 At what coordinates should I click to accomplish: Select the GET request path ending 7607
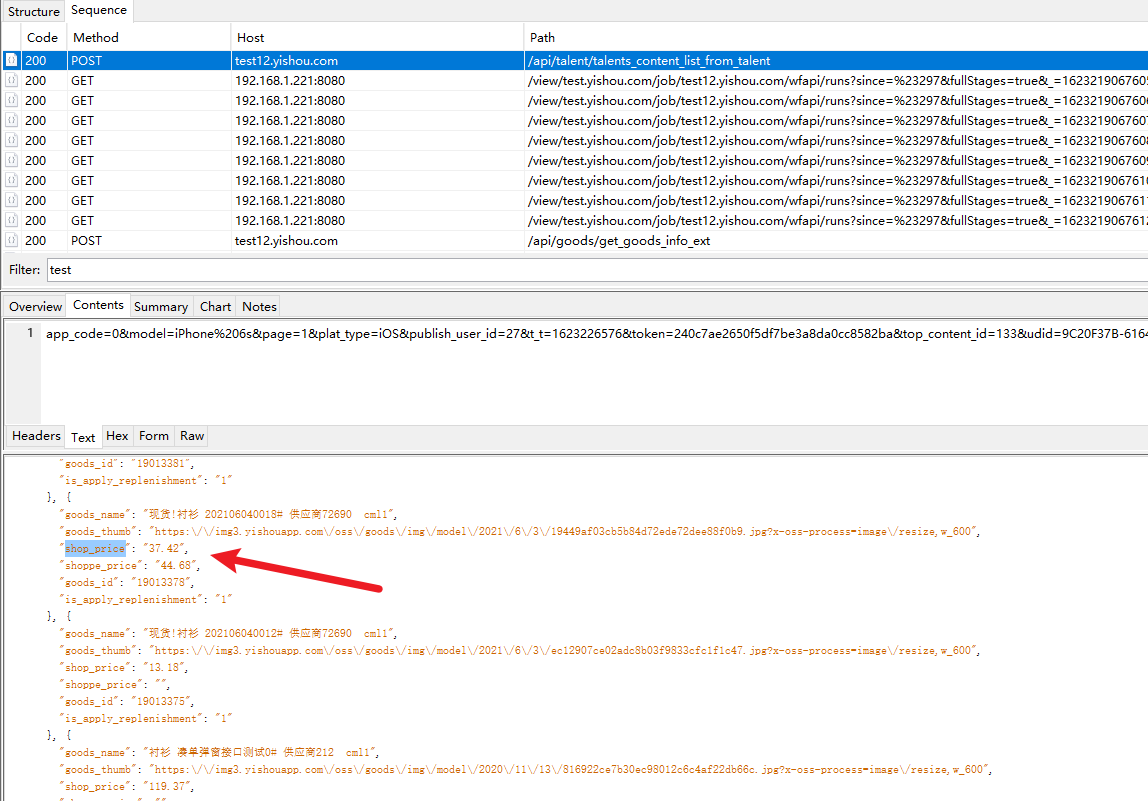click(837, 120)
